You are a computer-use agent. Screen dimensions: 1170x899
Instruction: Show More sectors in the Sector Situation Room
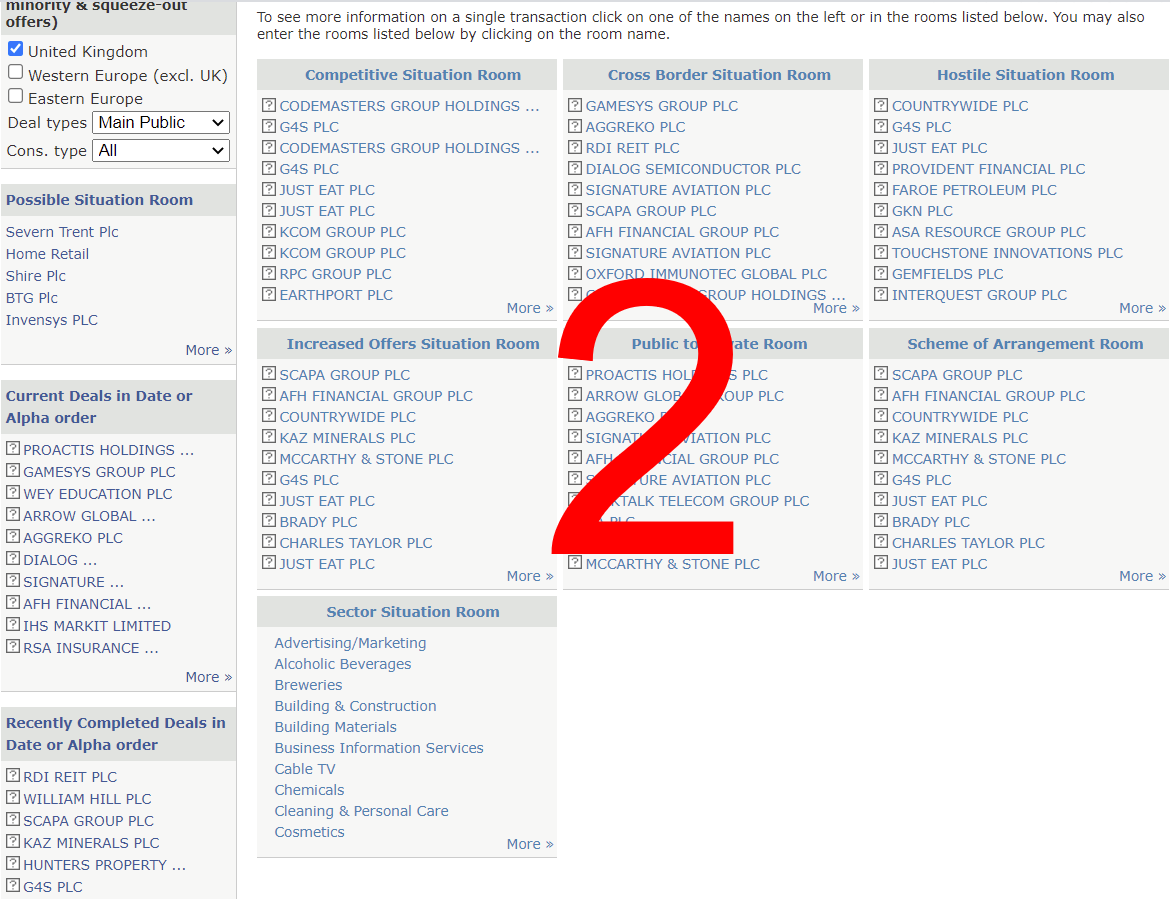coord(530,844)
